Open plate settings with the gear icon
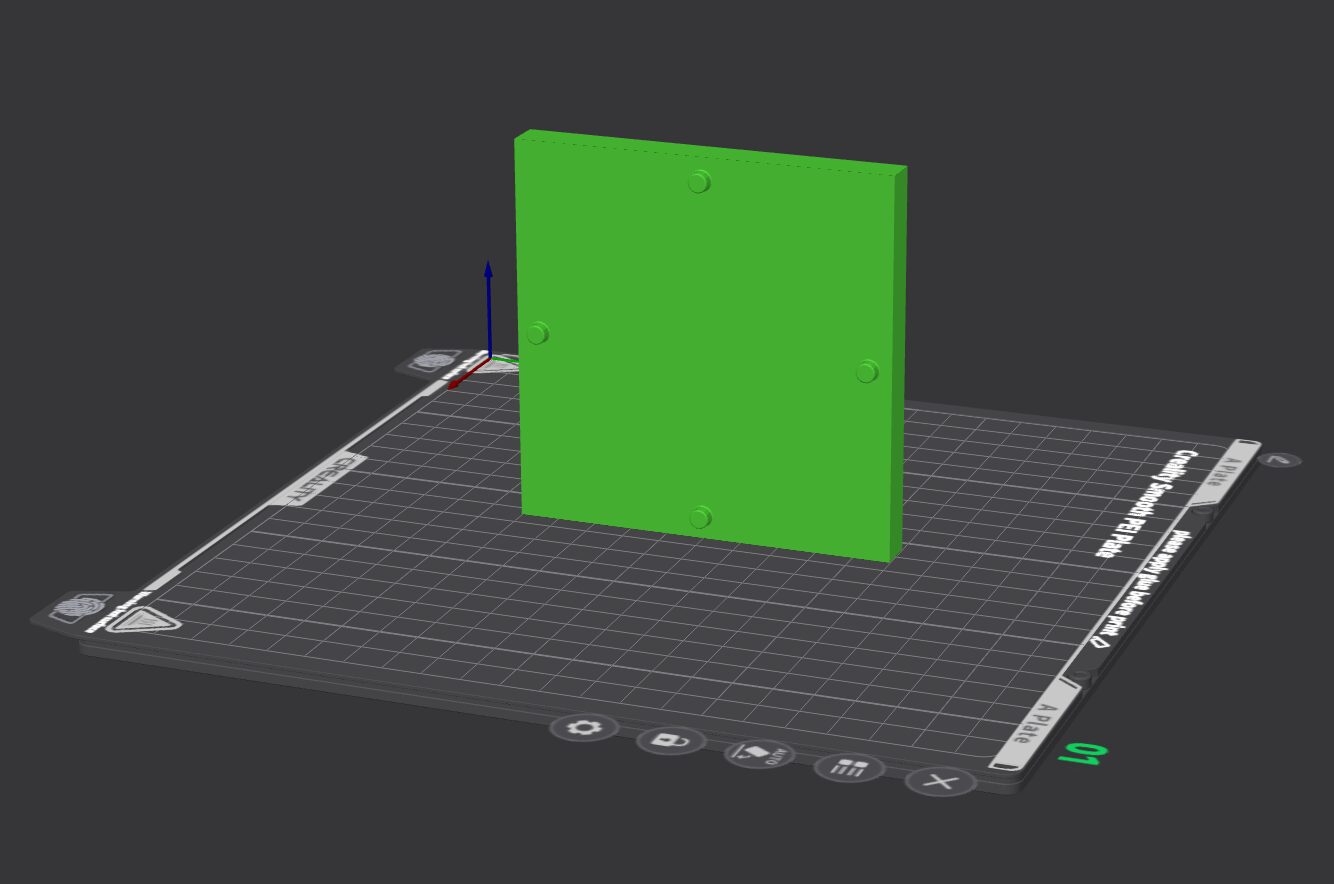 584,727
